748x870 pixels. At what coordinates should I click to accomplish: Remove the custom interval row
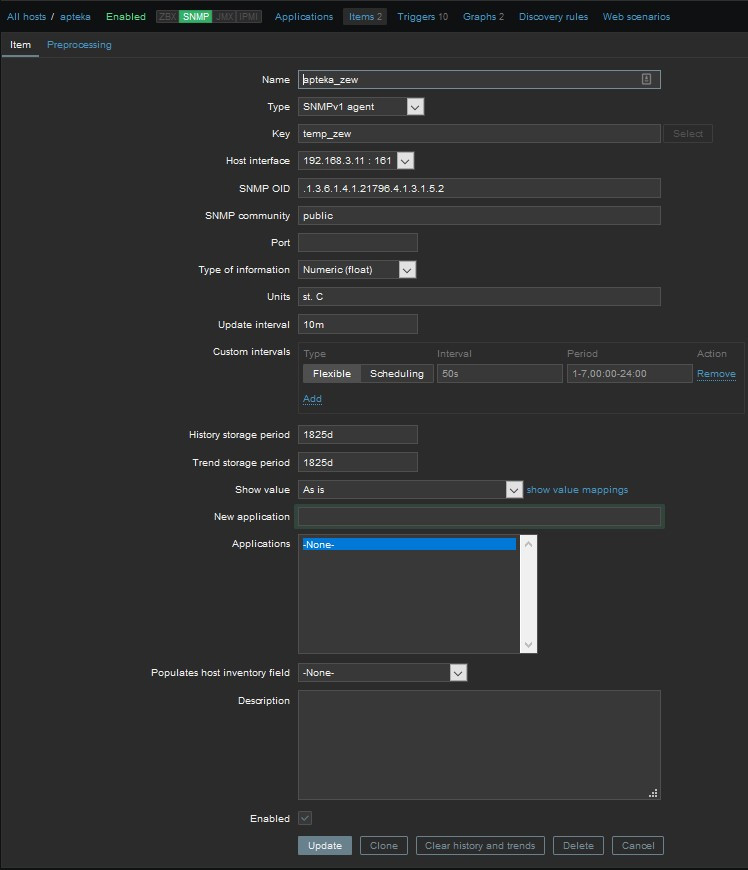pyautogui.click(x=715, y=374)
